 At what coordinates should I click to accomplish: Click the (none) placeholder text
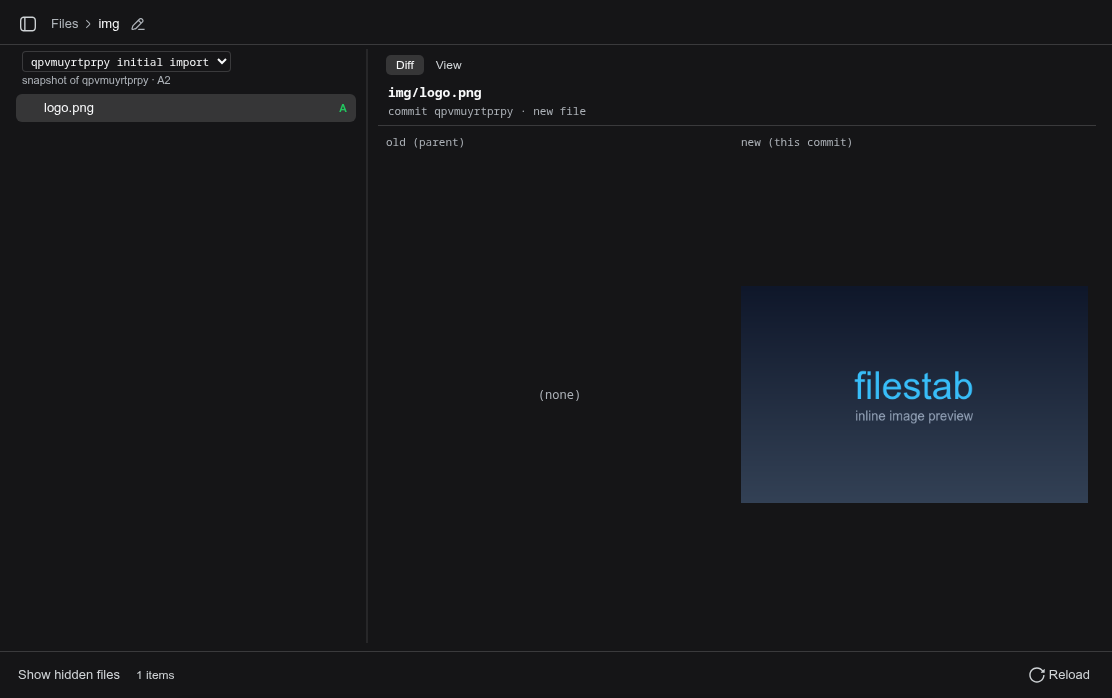[560, 395]
